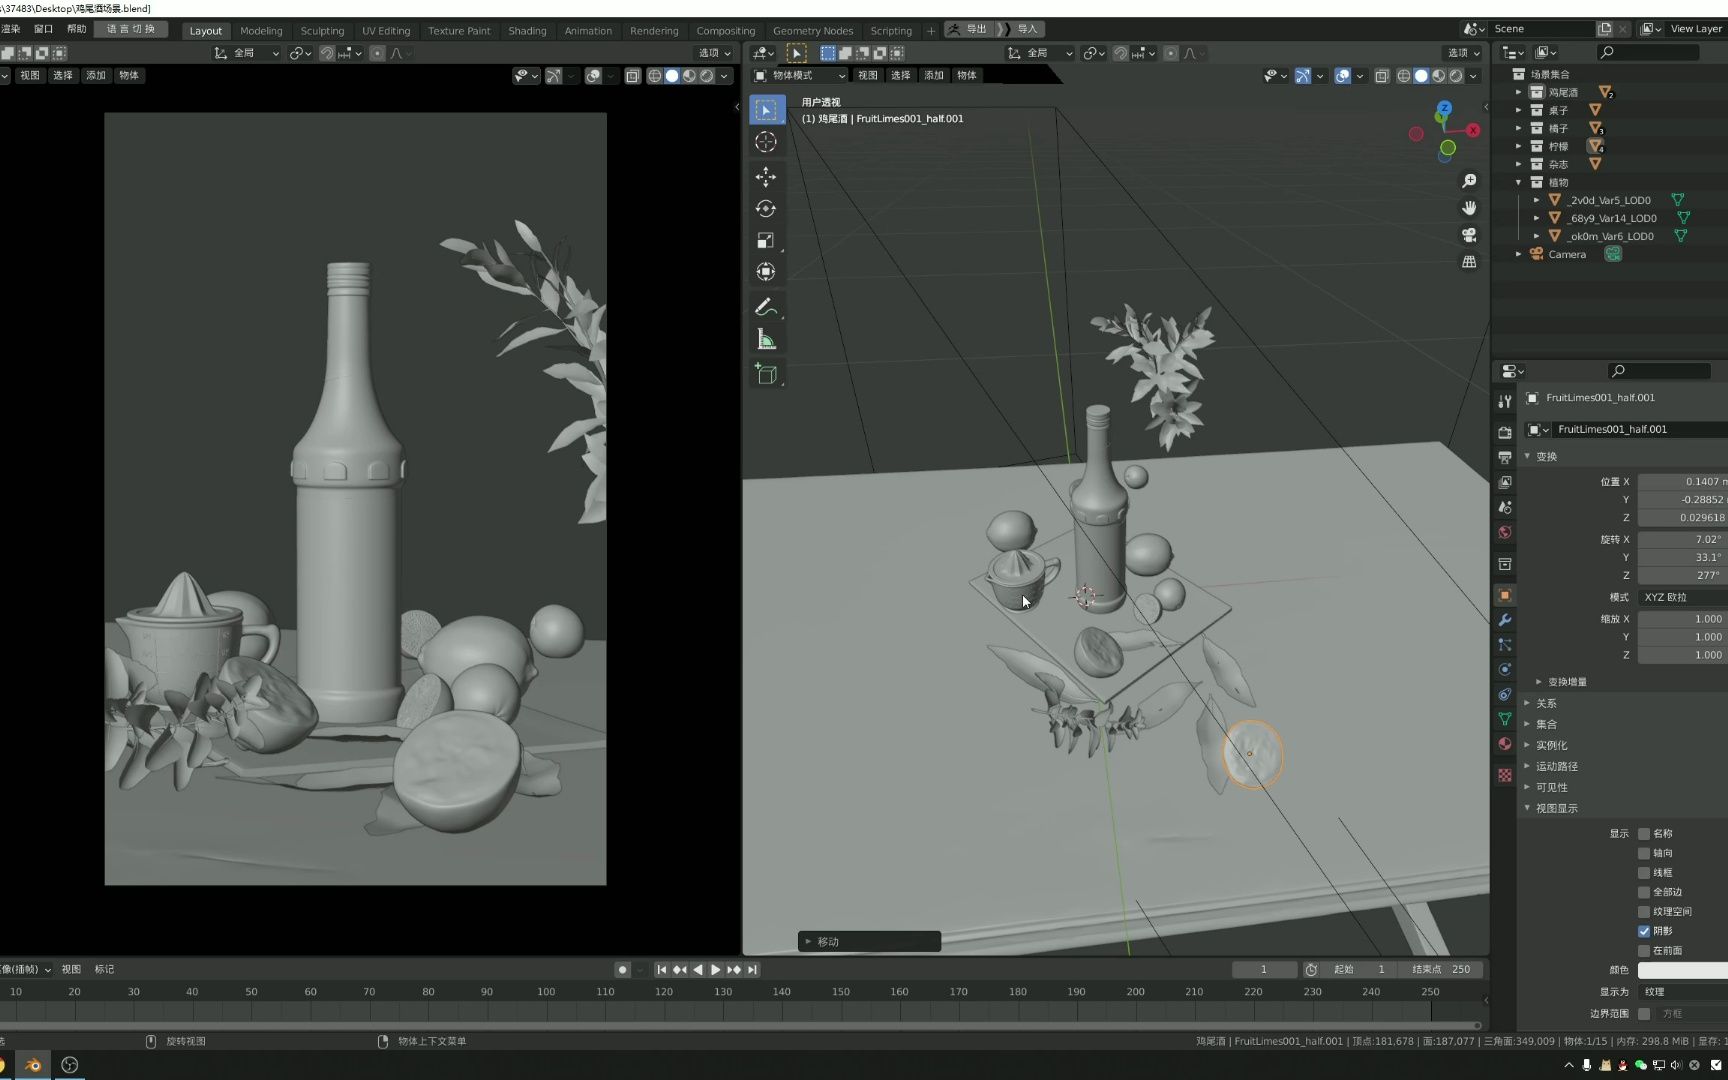Open the 物体模式 mode dropdown
Screen dimensions: 1728x1080
tap(798, 75)
